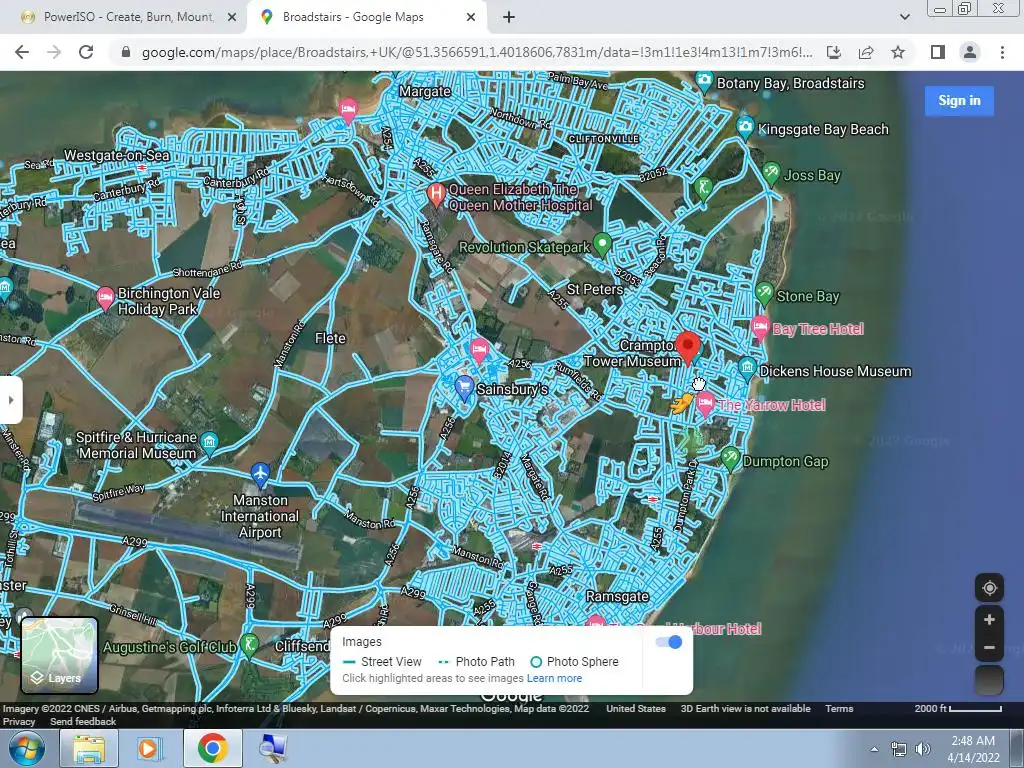This screenshot has height=768, width=1024.
Task: Click the Ramsgate town label
Action: [x=617, y=596]
